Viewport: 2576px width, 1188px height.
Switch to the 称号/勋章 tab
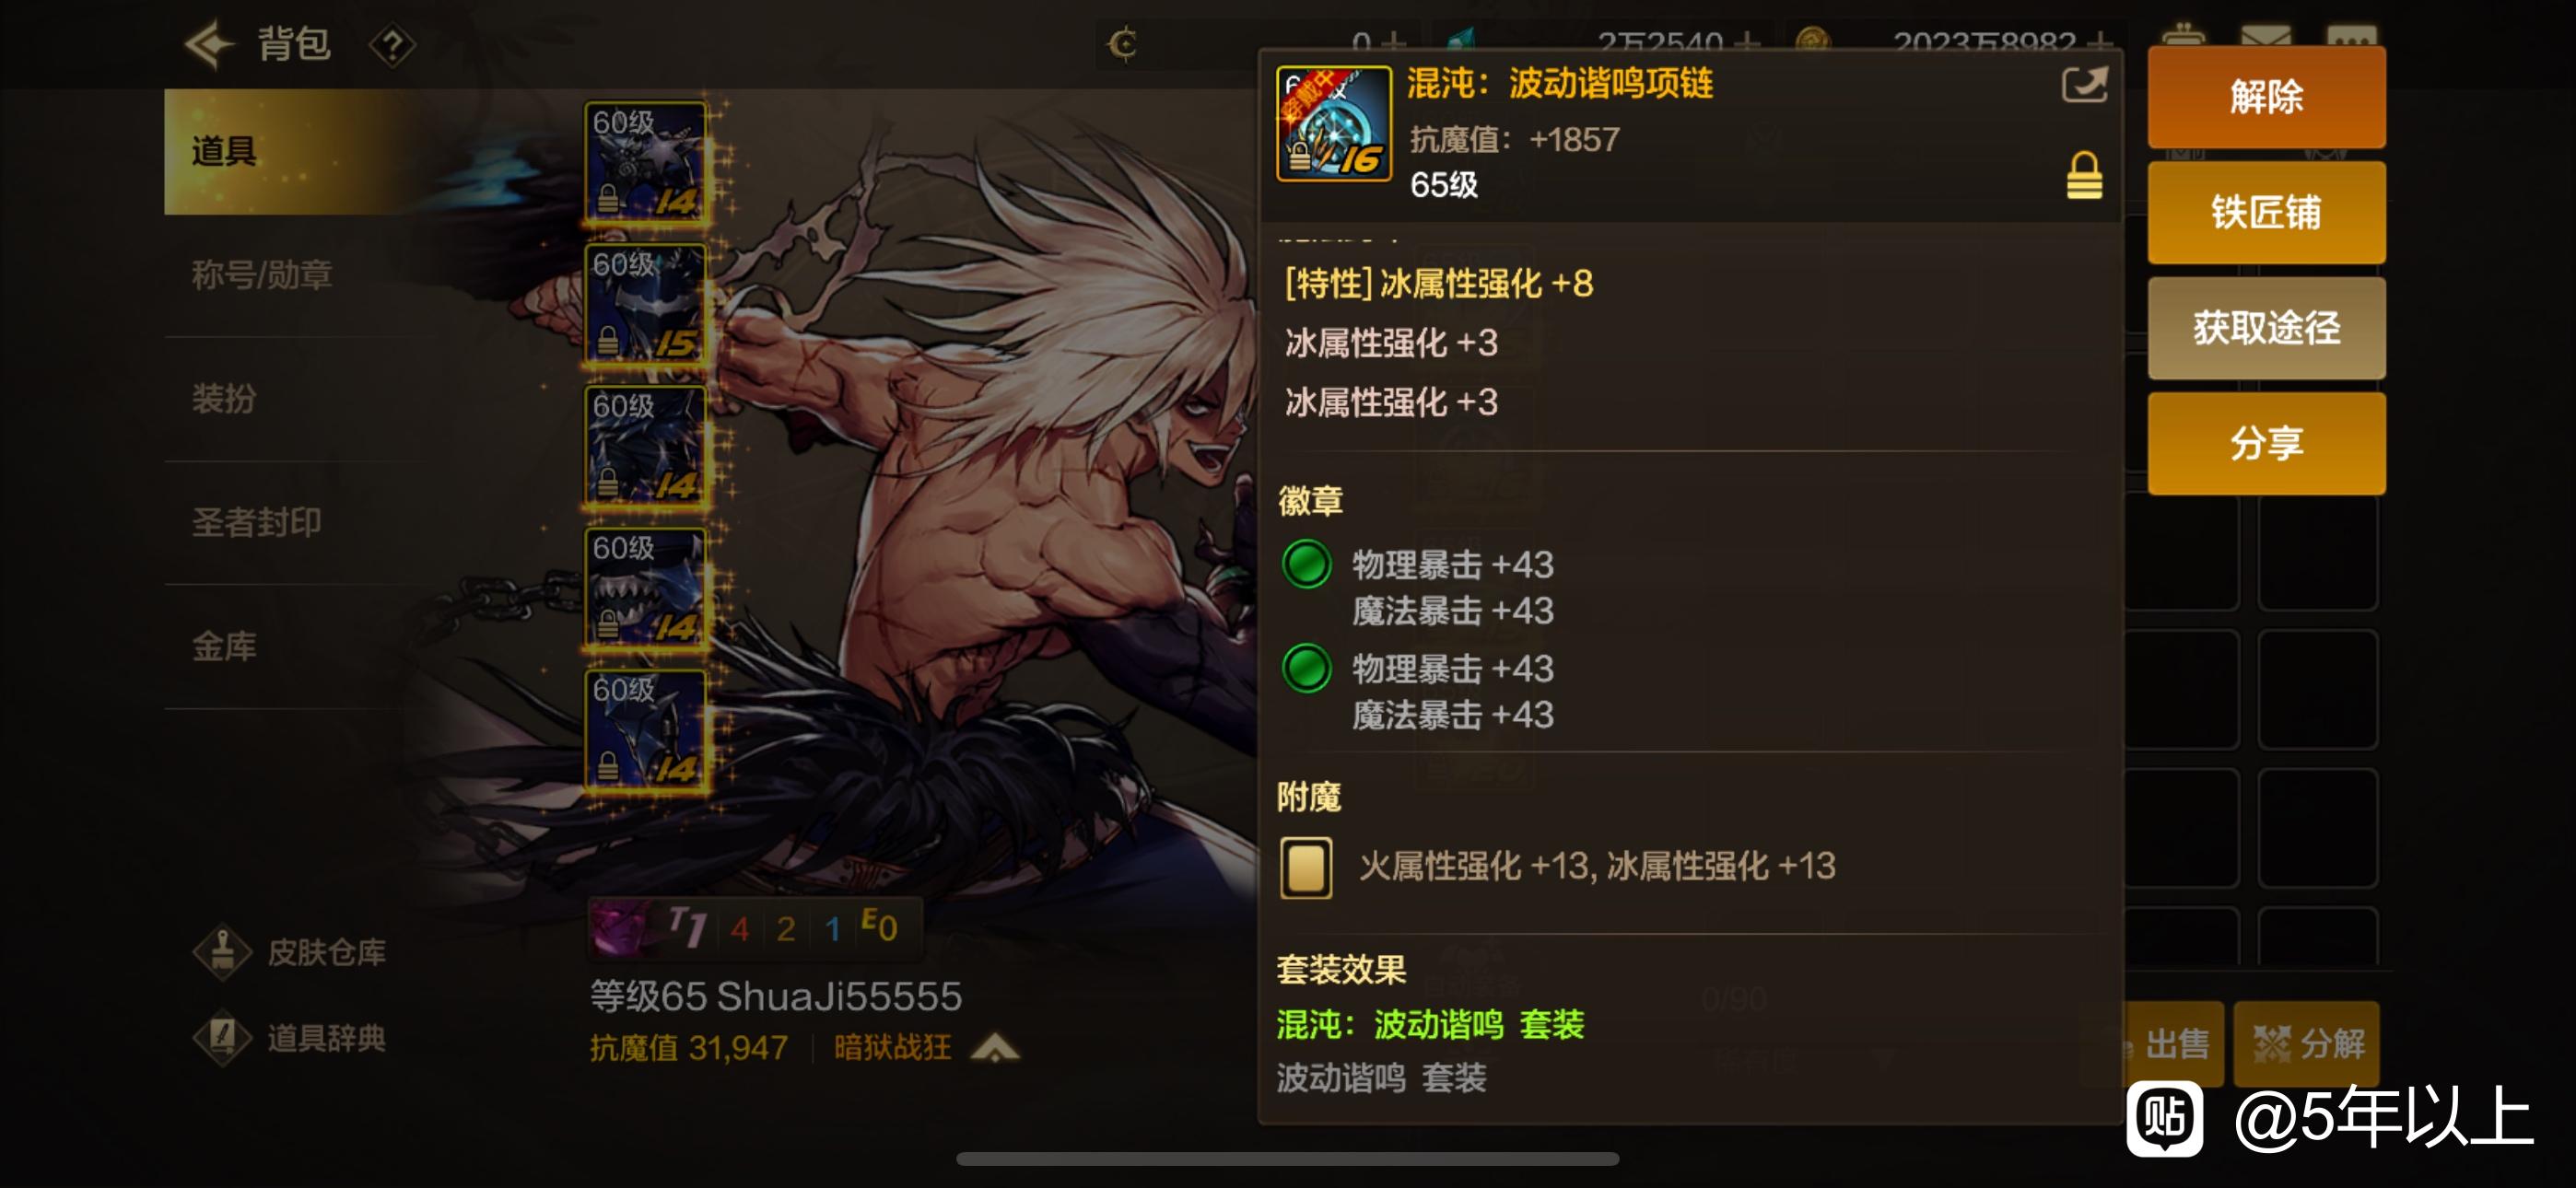click(262, 274)
